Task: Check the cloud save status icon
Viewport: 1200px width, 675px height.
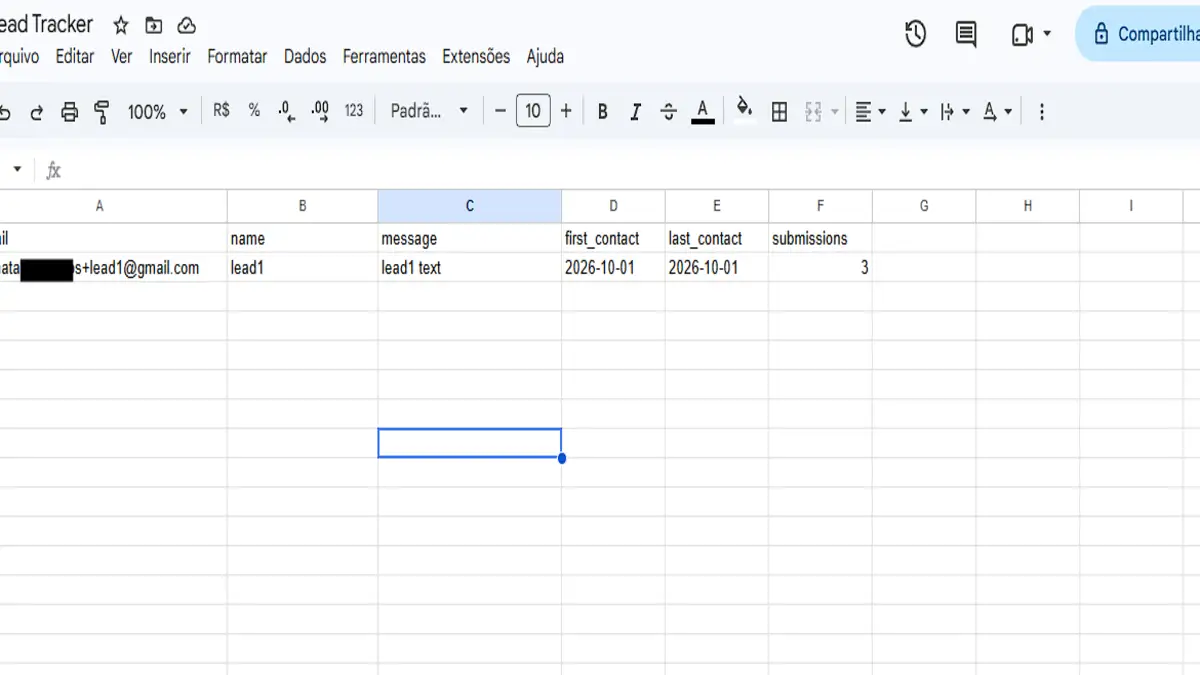Action: pyautogui.click(x=187, y=26)
